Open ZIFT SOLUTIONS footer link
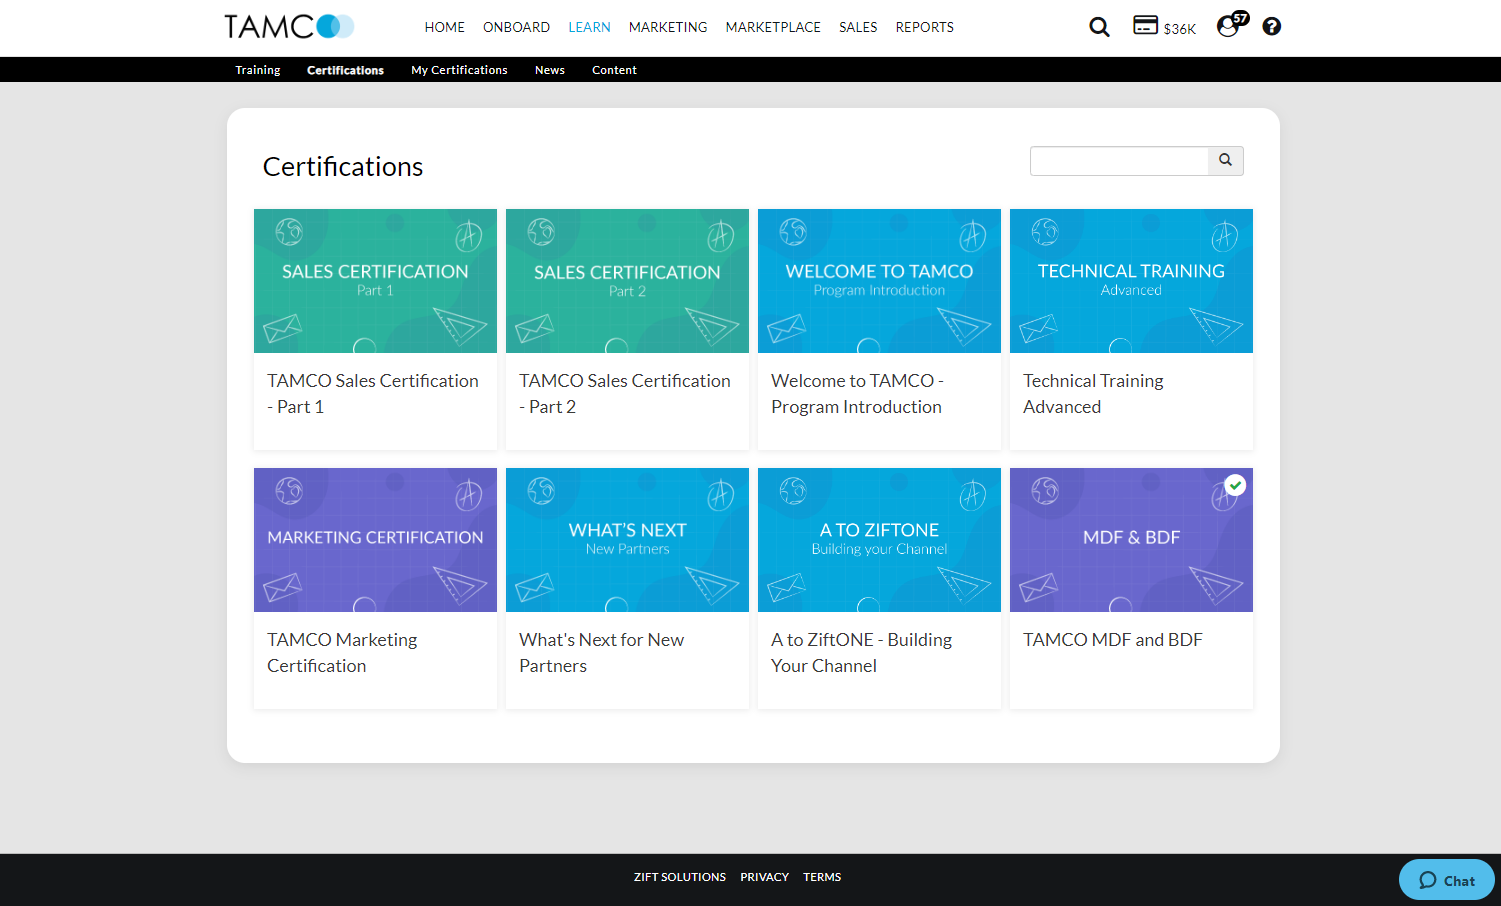The width and height of the screenshot is (1501, 906). pos(680,877)
